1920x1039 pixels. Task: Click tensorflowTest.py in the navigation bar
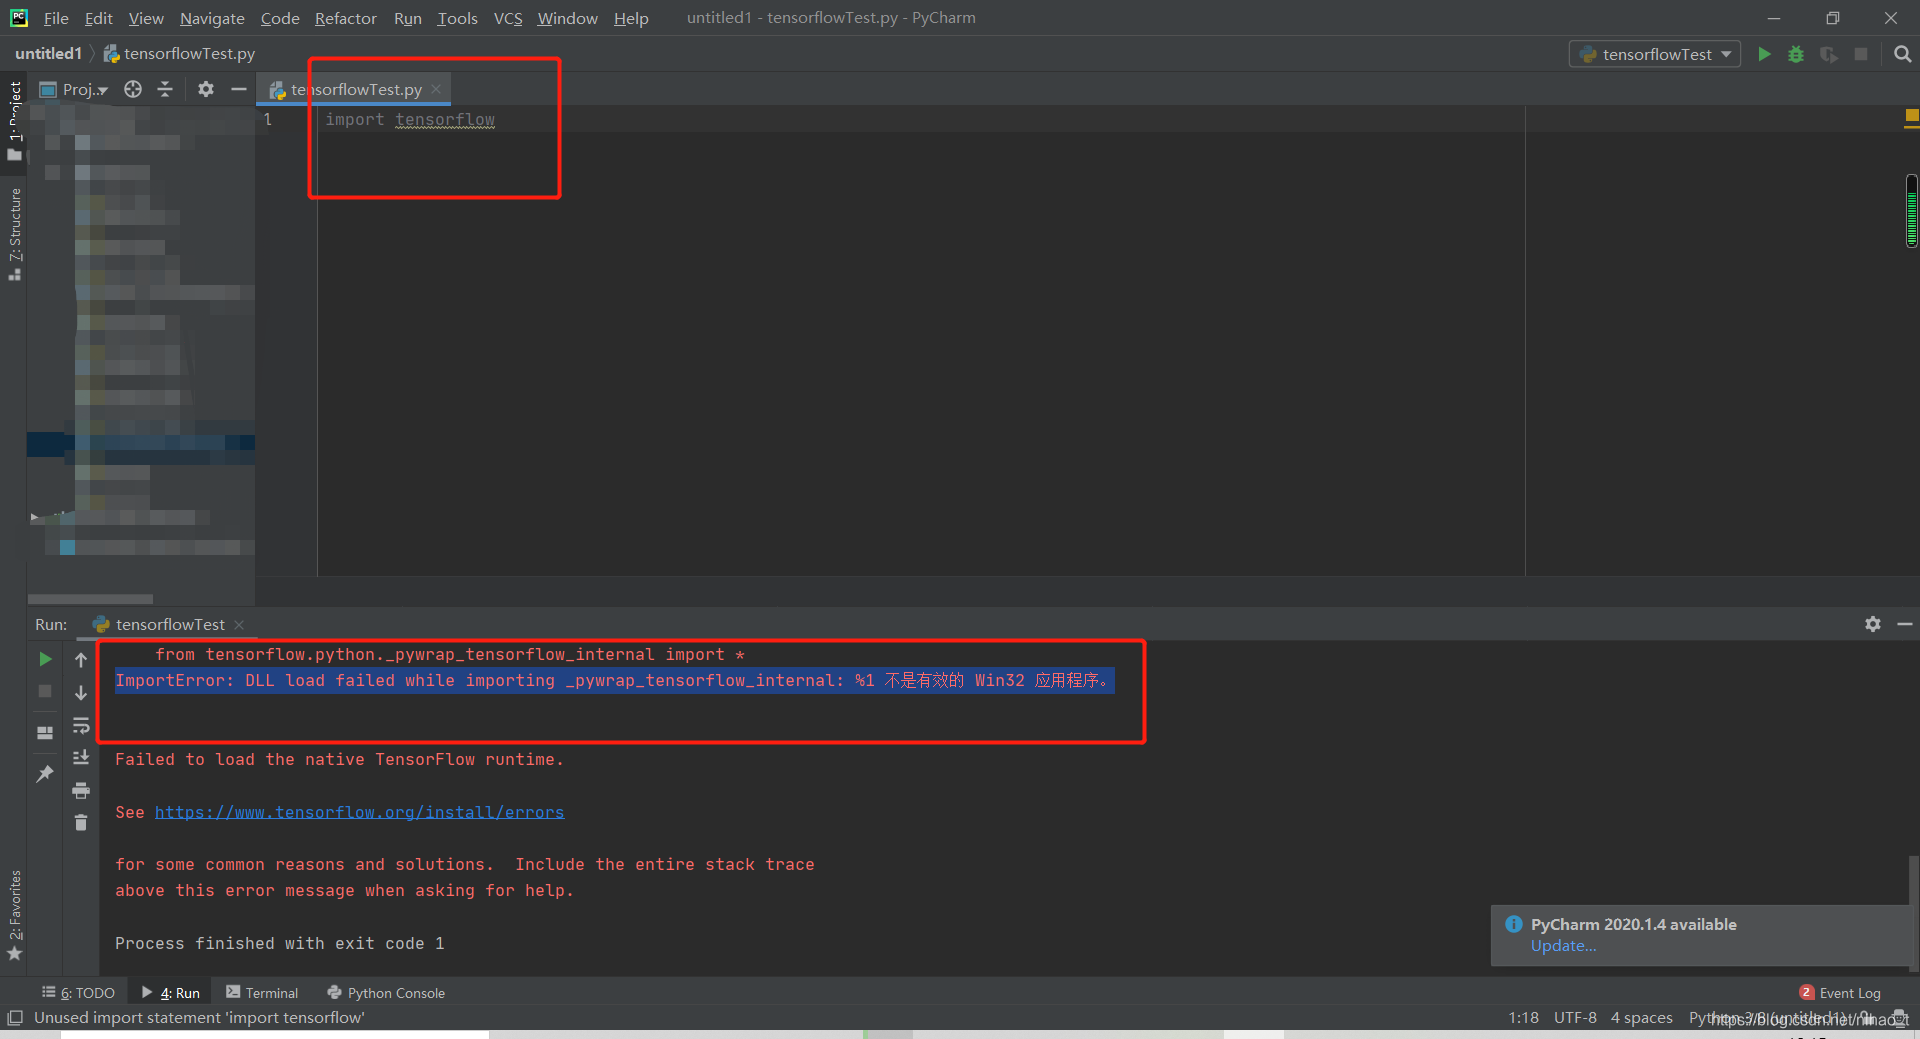[179, 53]
